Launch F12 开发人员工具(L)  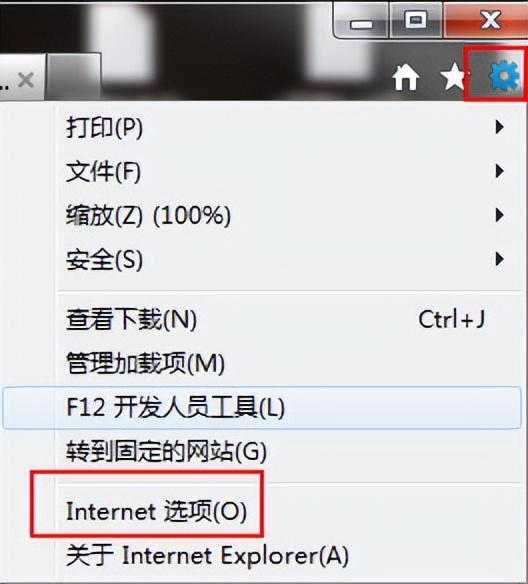[x=262, y=407]
